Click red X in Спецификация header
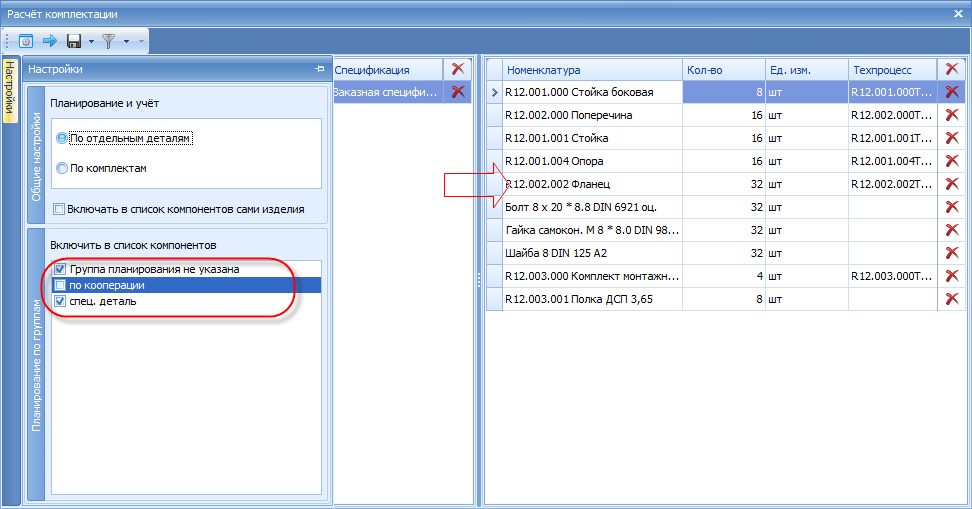 pos(458,69)
